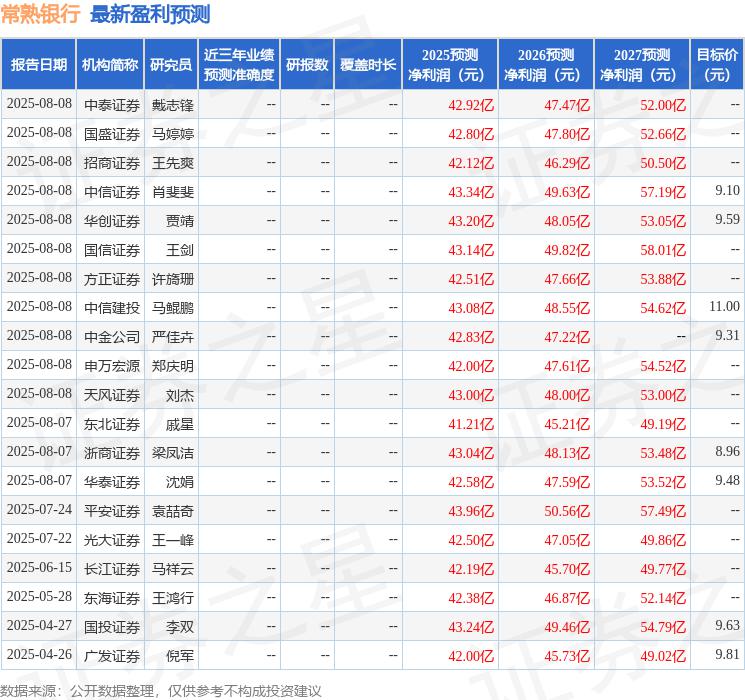The height and width of the screenshot is (700, 745).
Task: Select the 东北证券 institution cell
Action: [112, 424]
